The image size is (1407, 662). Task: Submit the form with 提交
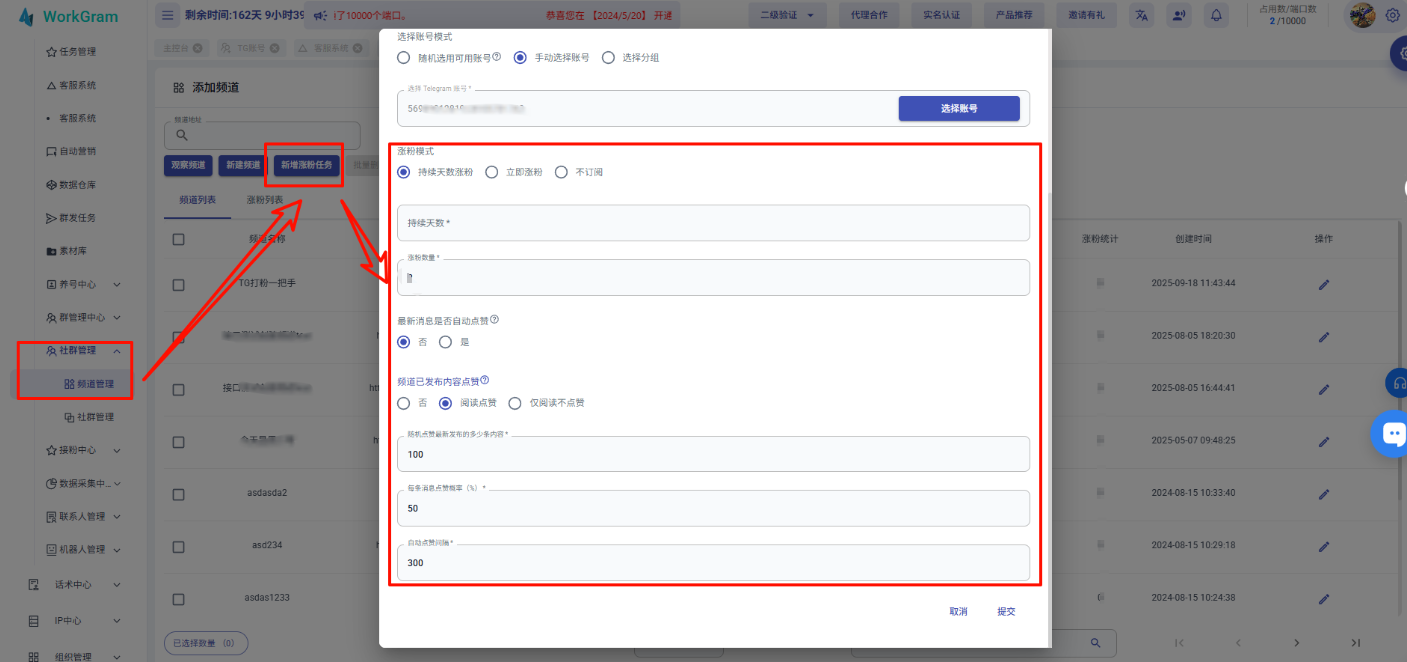click(x=1006, y=612)
